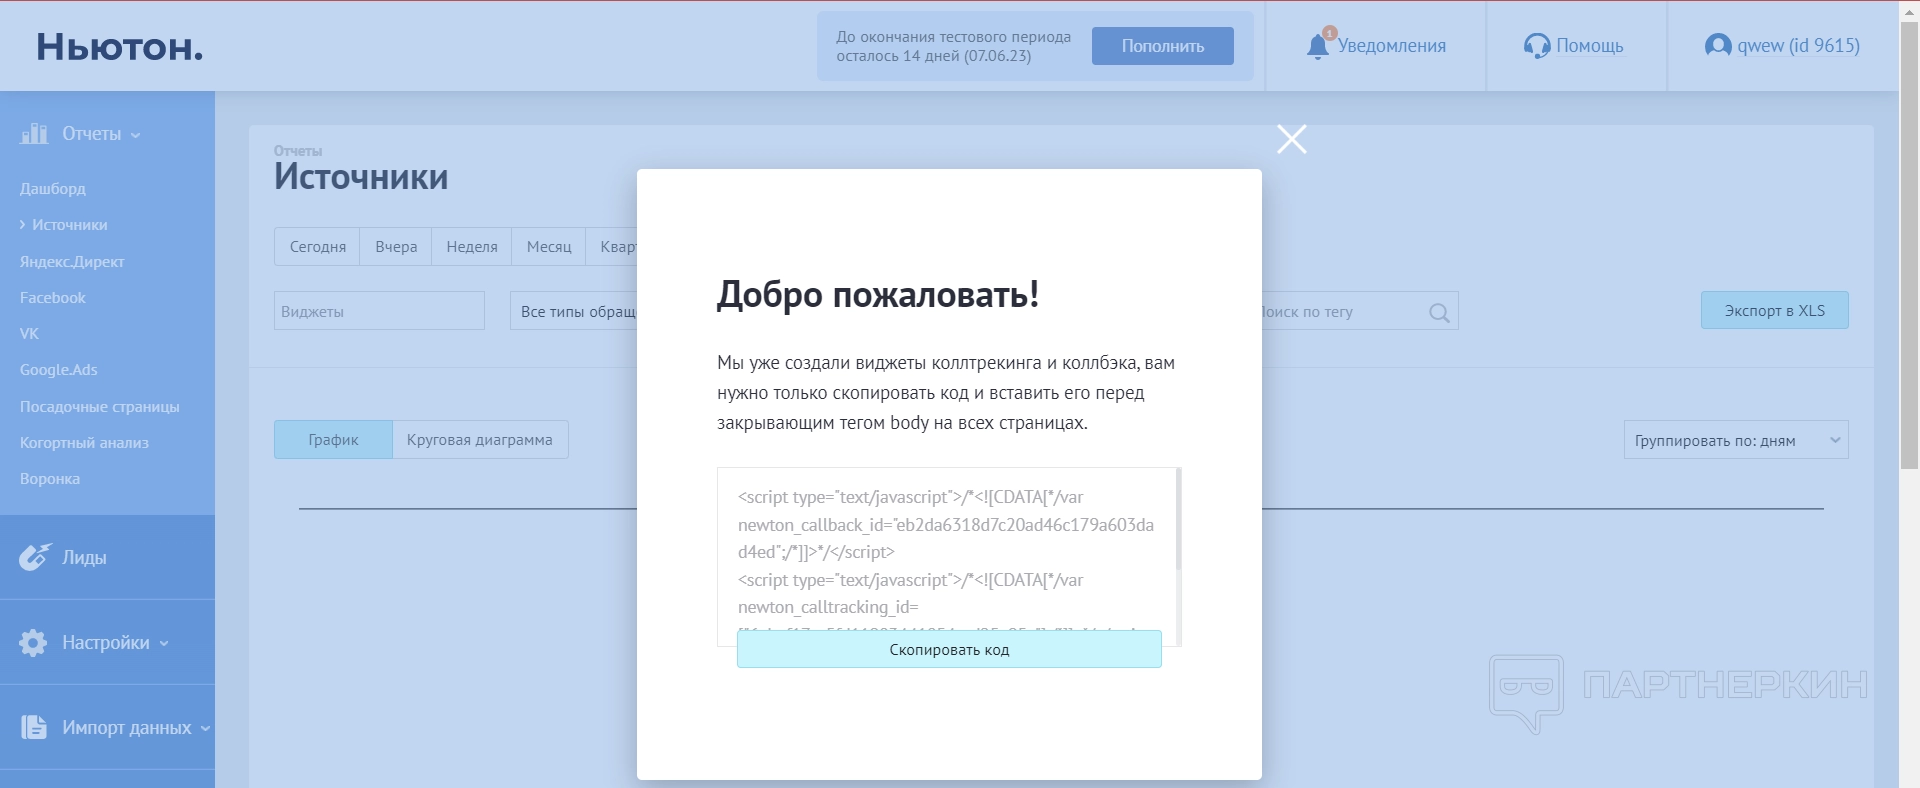Click the Импорт данных document icon
The image size is (1920, 788).
click(34, 727)
